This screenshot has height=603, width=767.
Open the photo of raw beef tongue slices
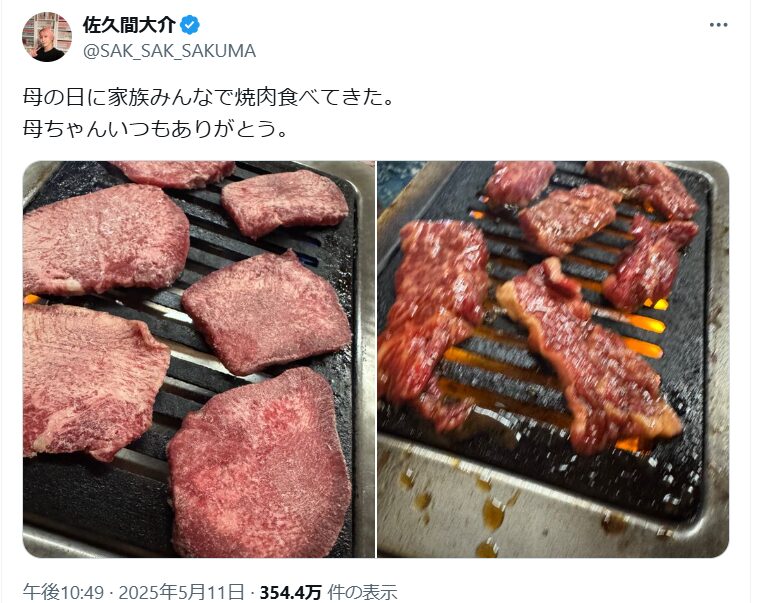click(199, 359)
